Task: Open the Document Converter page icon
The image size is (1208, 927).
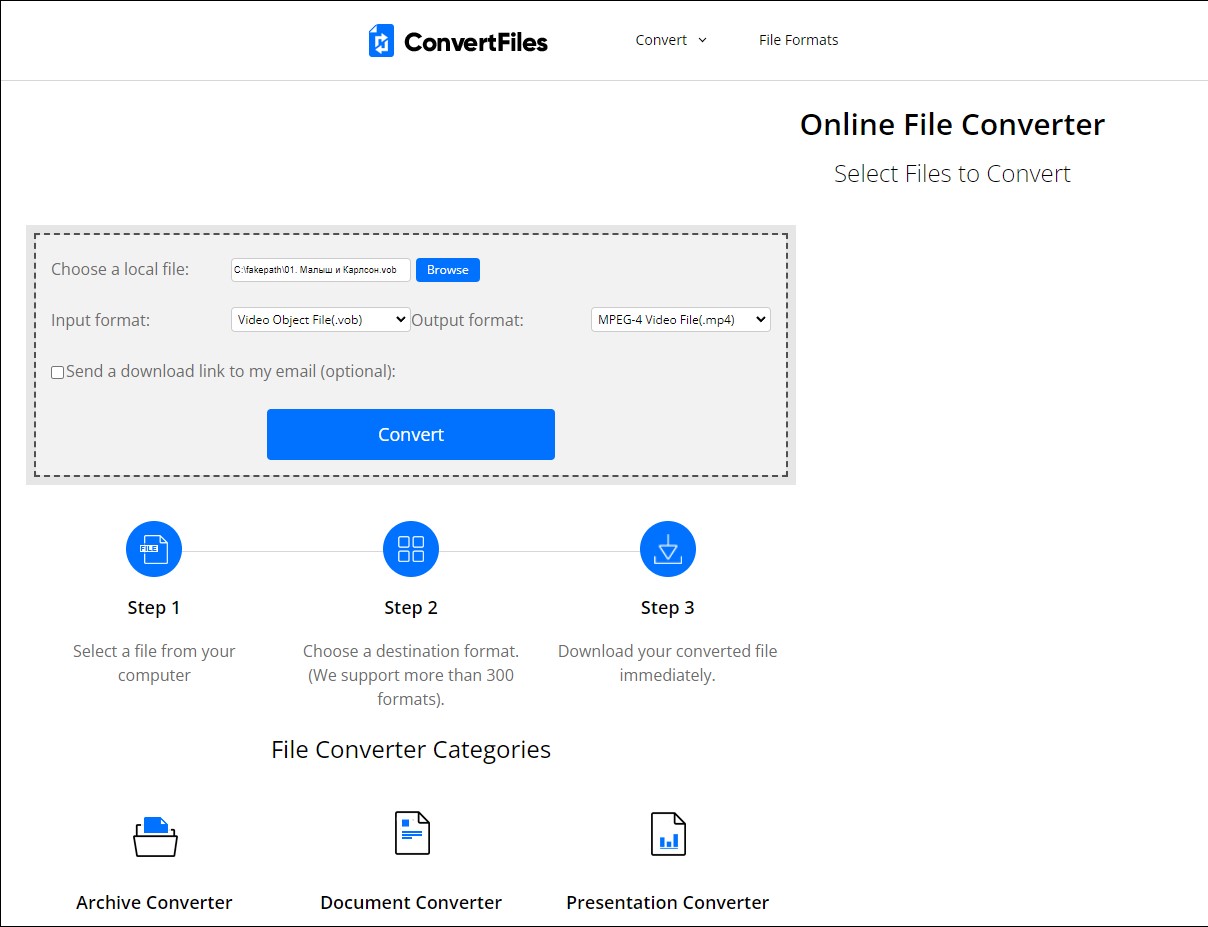Action: 412,833
